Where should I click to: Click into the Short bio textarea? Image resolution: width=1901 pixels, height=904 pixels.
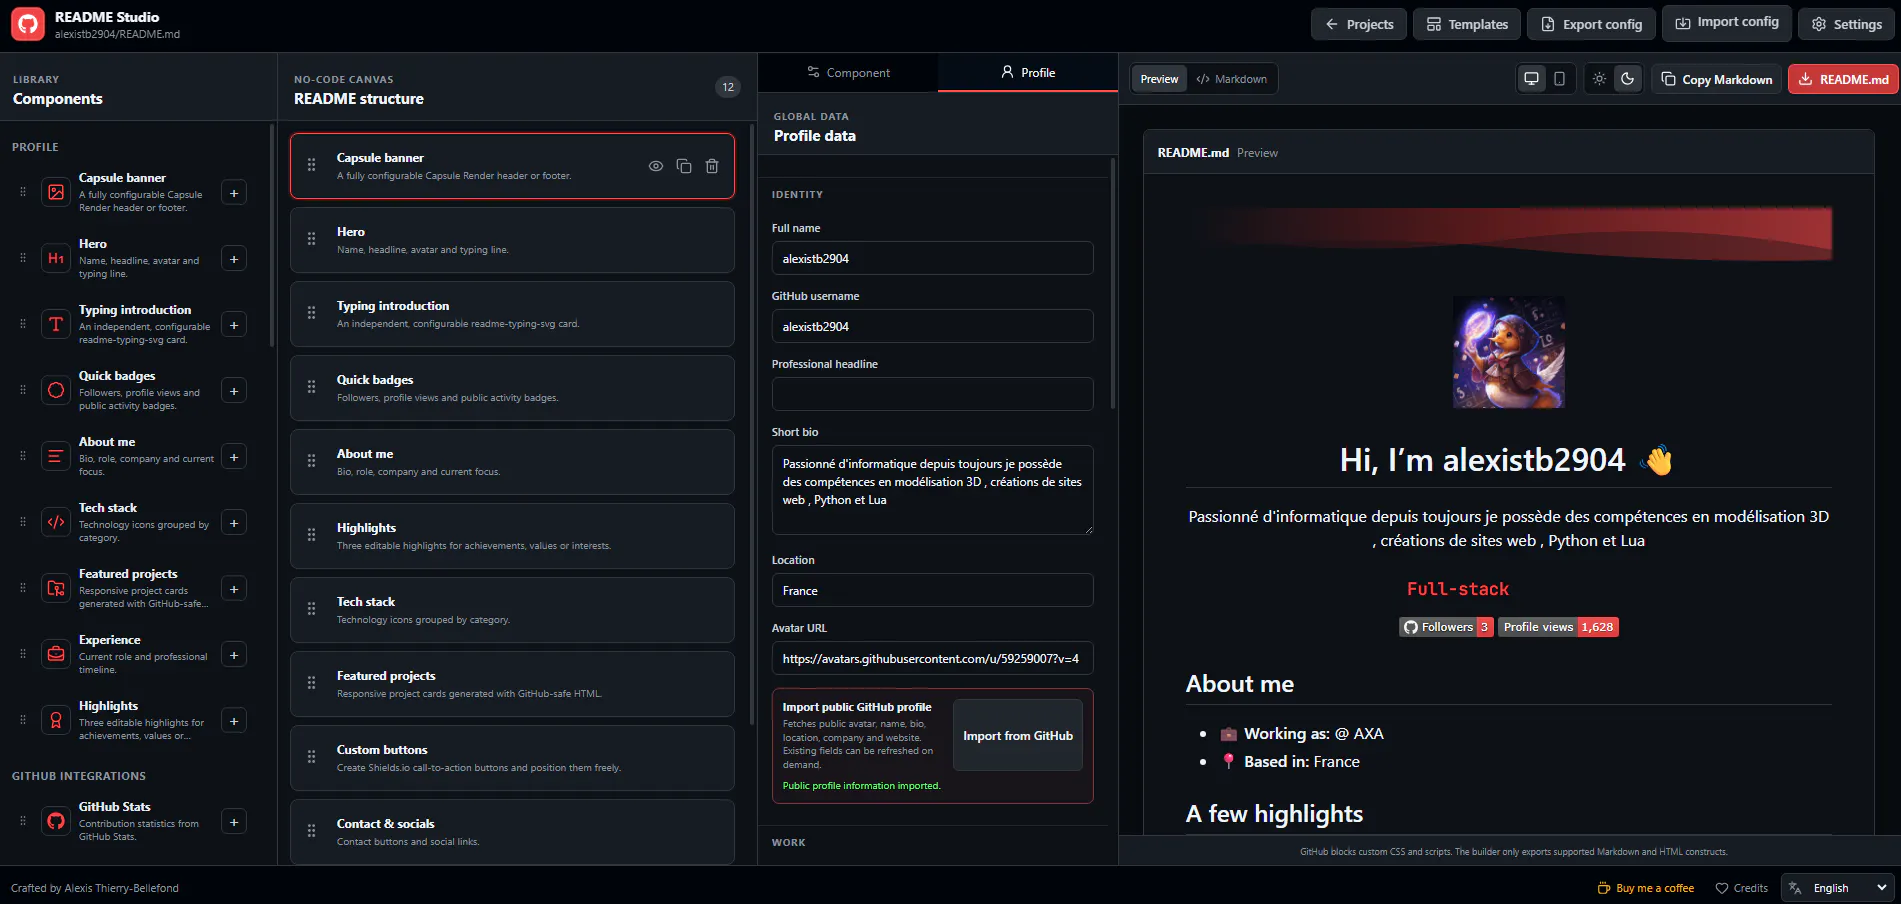point(932,490)
